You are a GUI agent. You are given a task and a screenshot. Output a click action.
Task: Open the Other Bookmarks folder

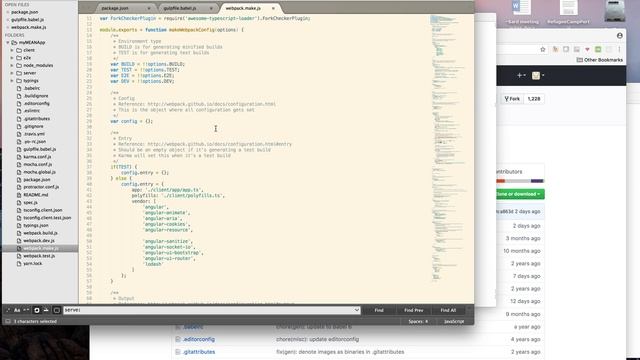point(600,60)
